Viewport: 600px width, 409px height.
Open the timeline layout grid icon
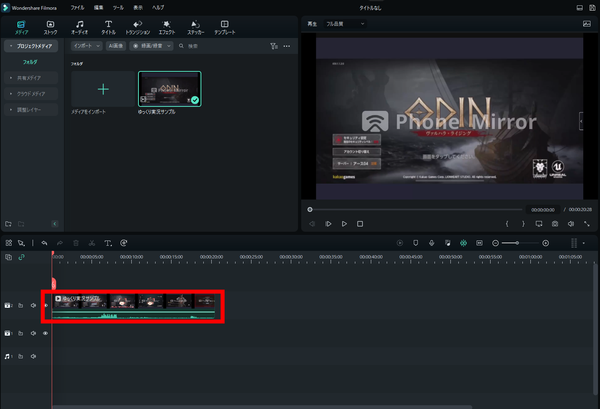click(8, 243)
